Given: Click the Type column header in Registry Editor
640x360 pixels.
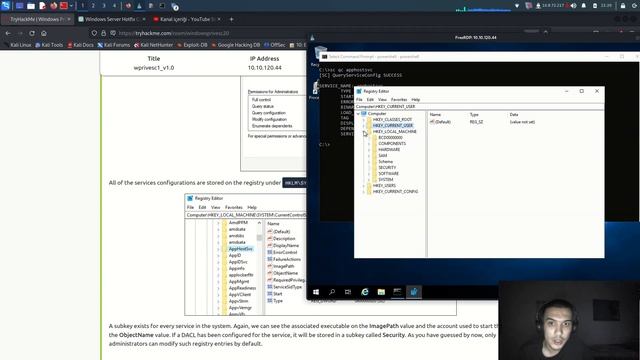Looking at the screenshot, I should (x=474, y=115).
